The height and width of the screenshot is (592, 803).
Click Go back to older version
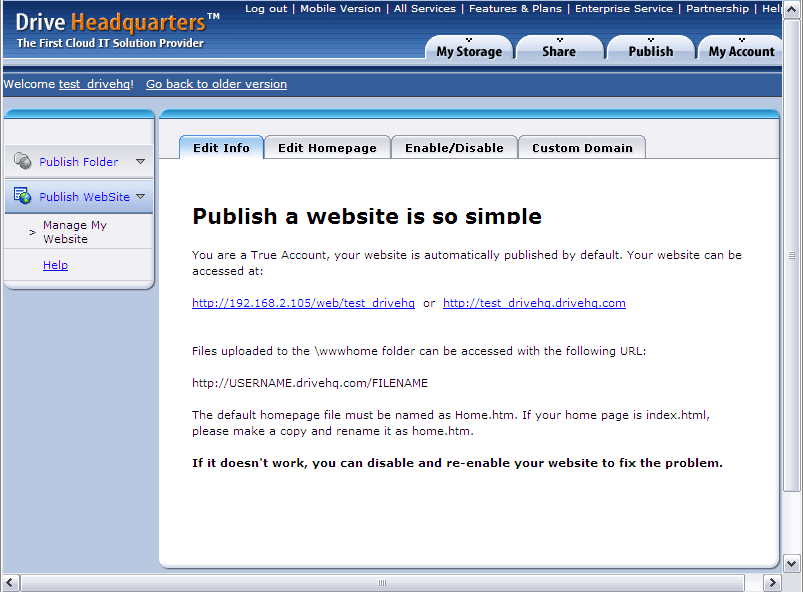click(x=216, y=84)
